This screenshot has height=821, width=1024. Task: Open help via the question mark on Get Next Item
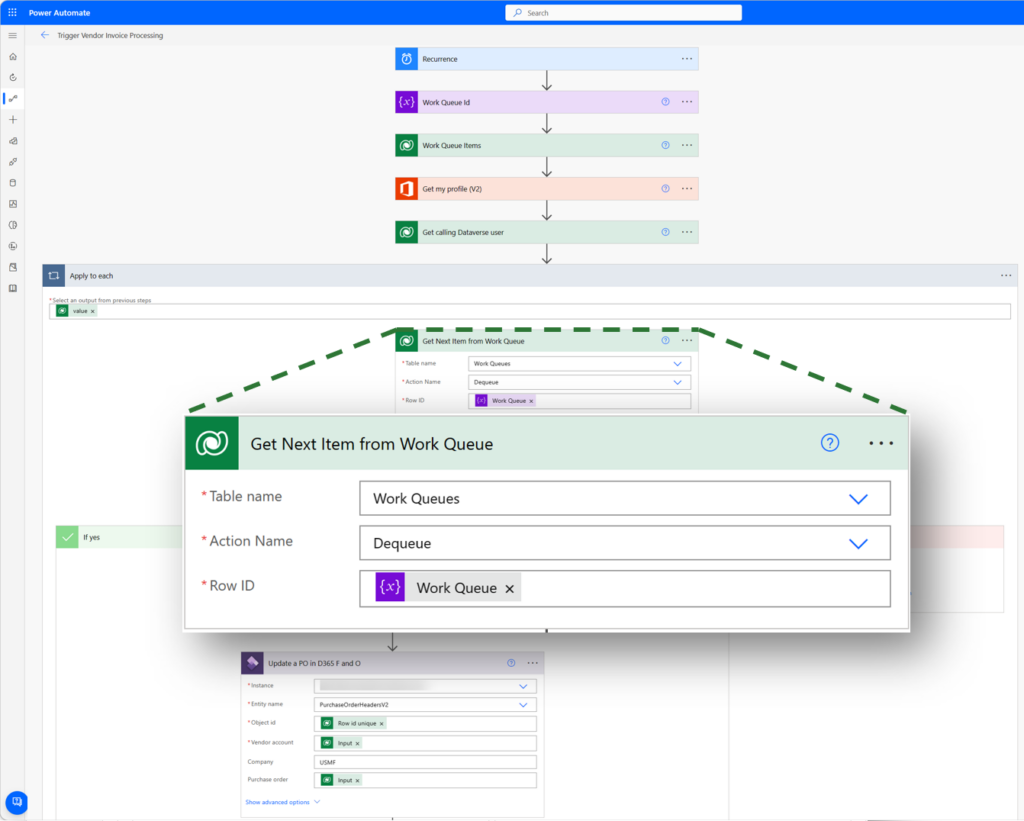point(829,442)
